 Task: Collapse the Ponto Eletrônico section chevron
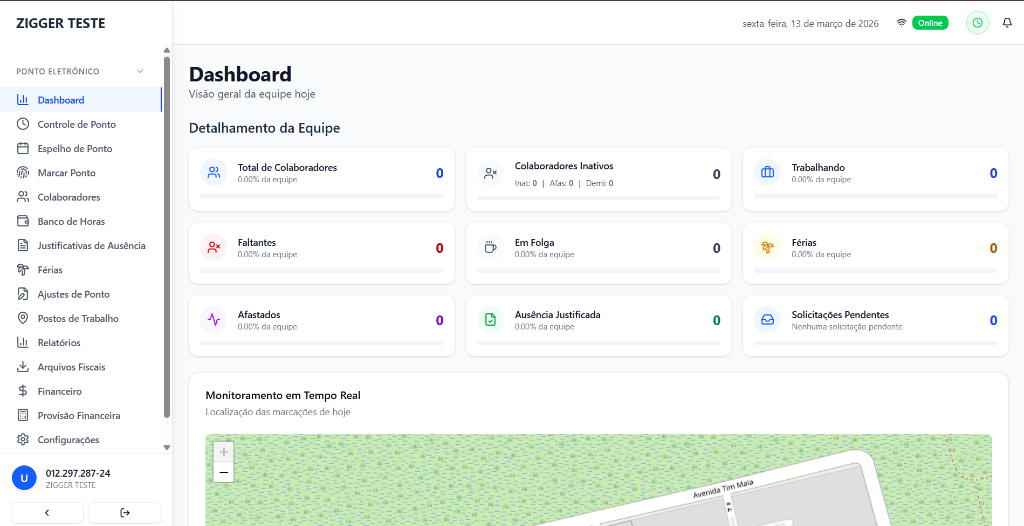[140, 71]
